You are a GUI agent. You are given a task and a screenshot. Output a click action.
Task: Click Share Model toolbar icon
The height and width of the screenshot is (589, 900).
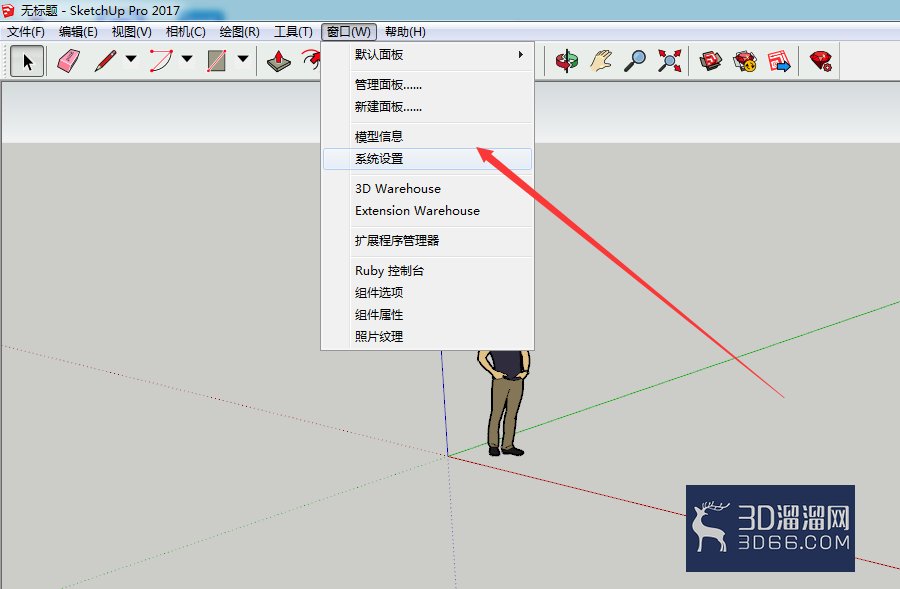click(x=745, y=60)
